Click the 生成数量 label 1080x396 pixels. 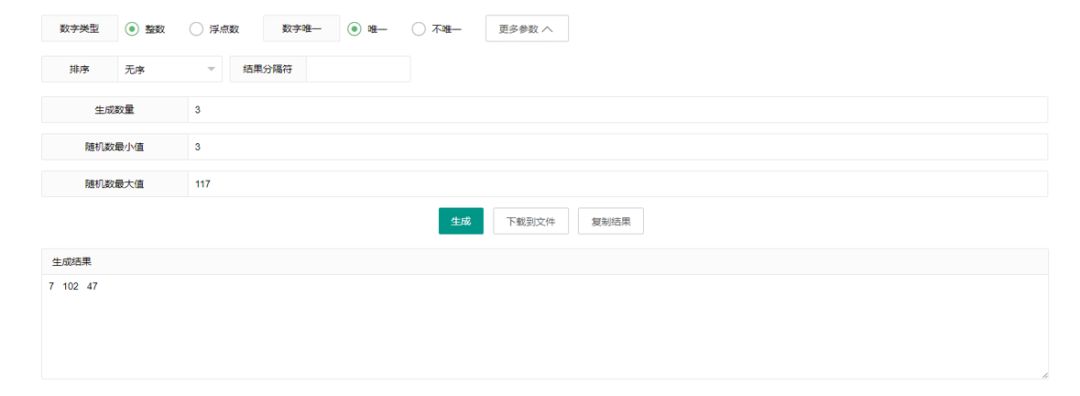(114, 110)
